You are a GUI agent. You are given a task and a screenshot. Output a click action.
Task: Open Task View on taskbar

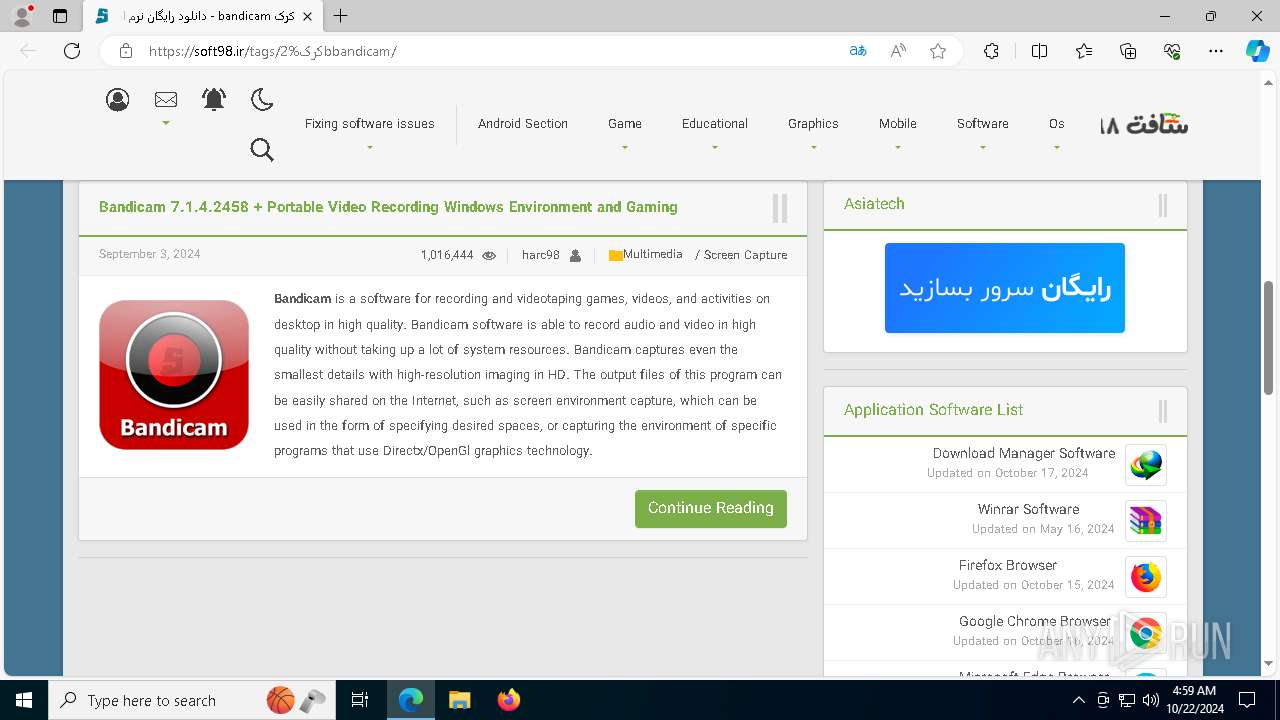click(360, 700)
